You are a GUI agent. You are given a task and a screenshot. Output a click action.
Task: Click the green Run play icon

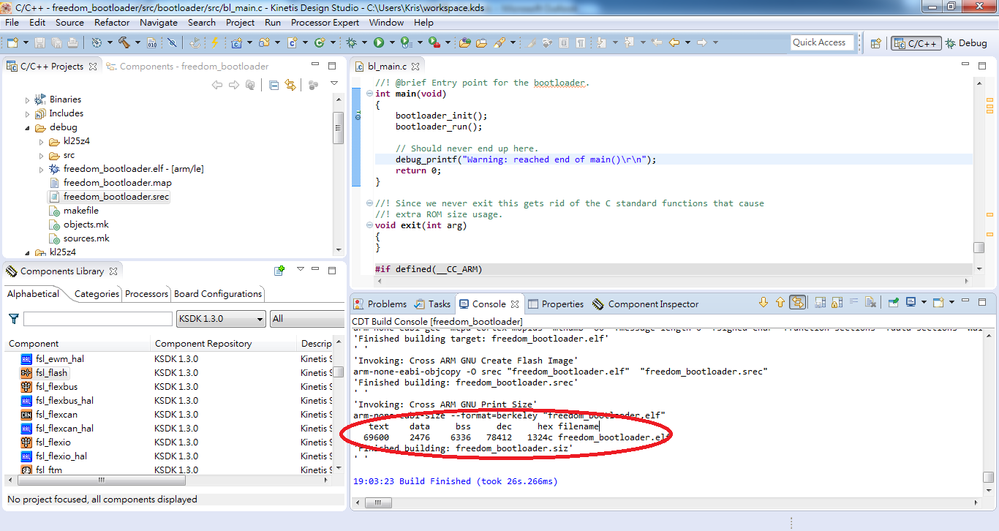(378, 43)
